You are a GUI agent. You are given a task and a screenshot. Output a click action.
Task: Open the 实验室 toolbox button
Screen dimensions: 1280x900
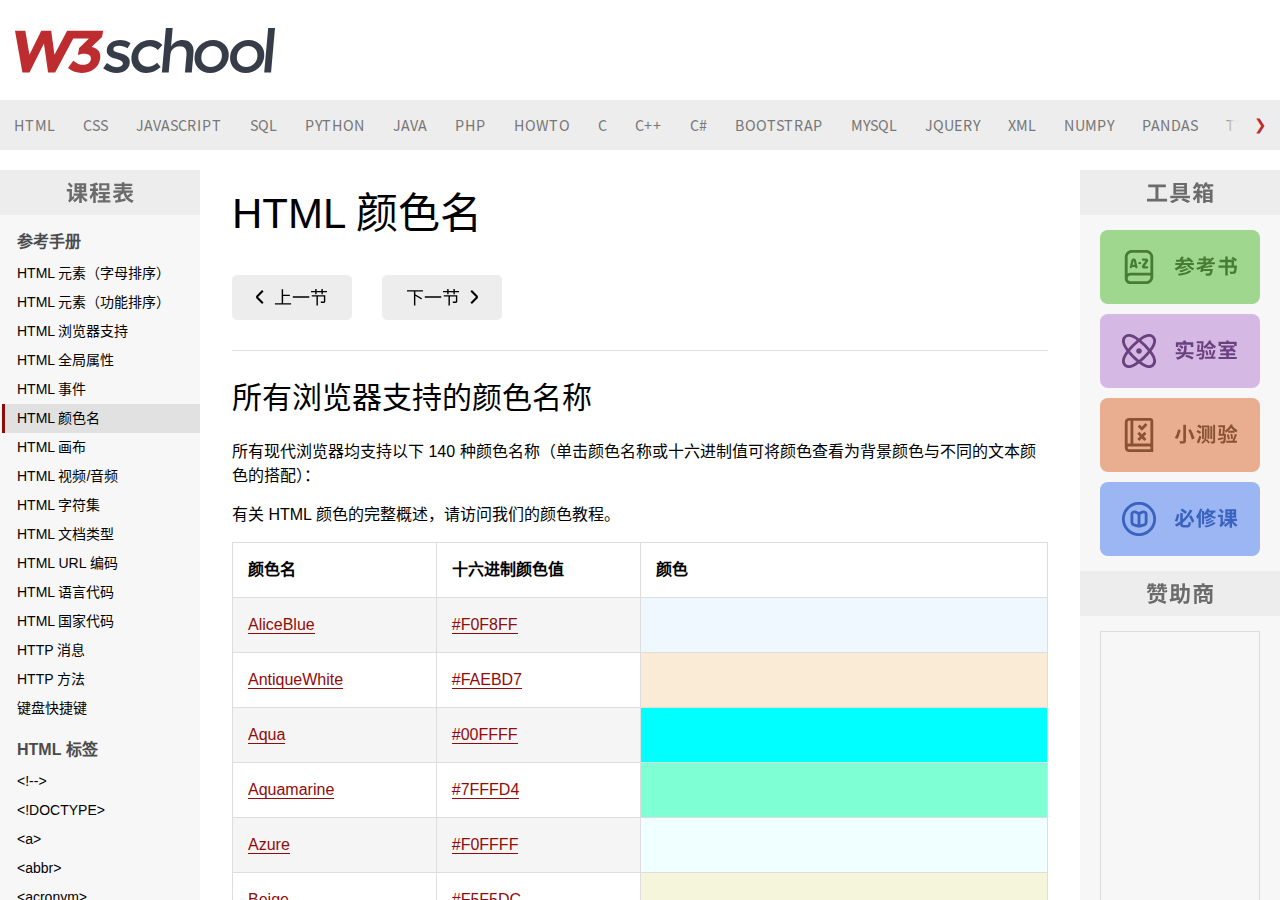coord(1180,351)
